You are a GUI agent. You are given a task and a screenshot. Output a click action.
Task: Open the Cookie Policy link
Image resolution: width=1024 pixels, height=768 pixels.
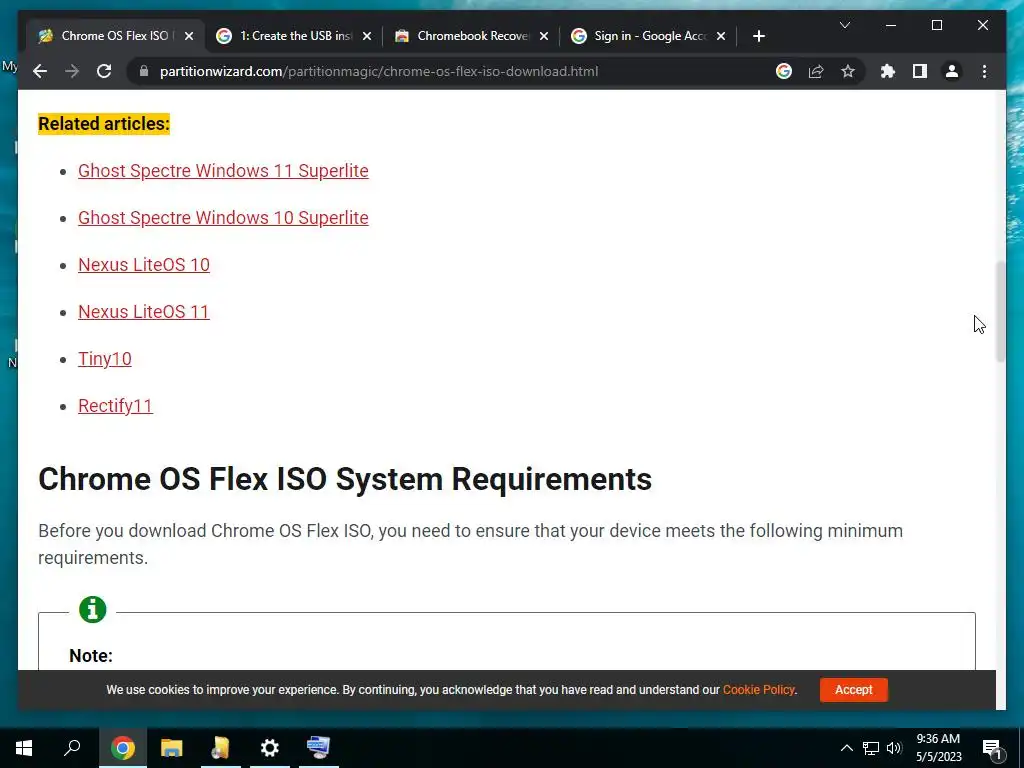coord(758,690)
